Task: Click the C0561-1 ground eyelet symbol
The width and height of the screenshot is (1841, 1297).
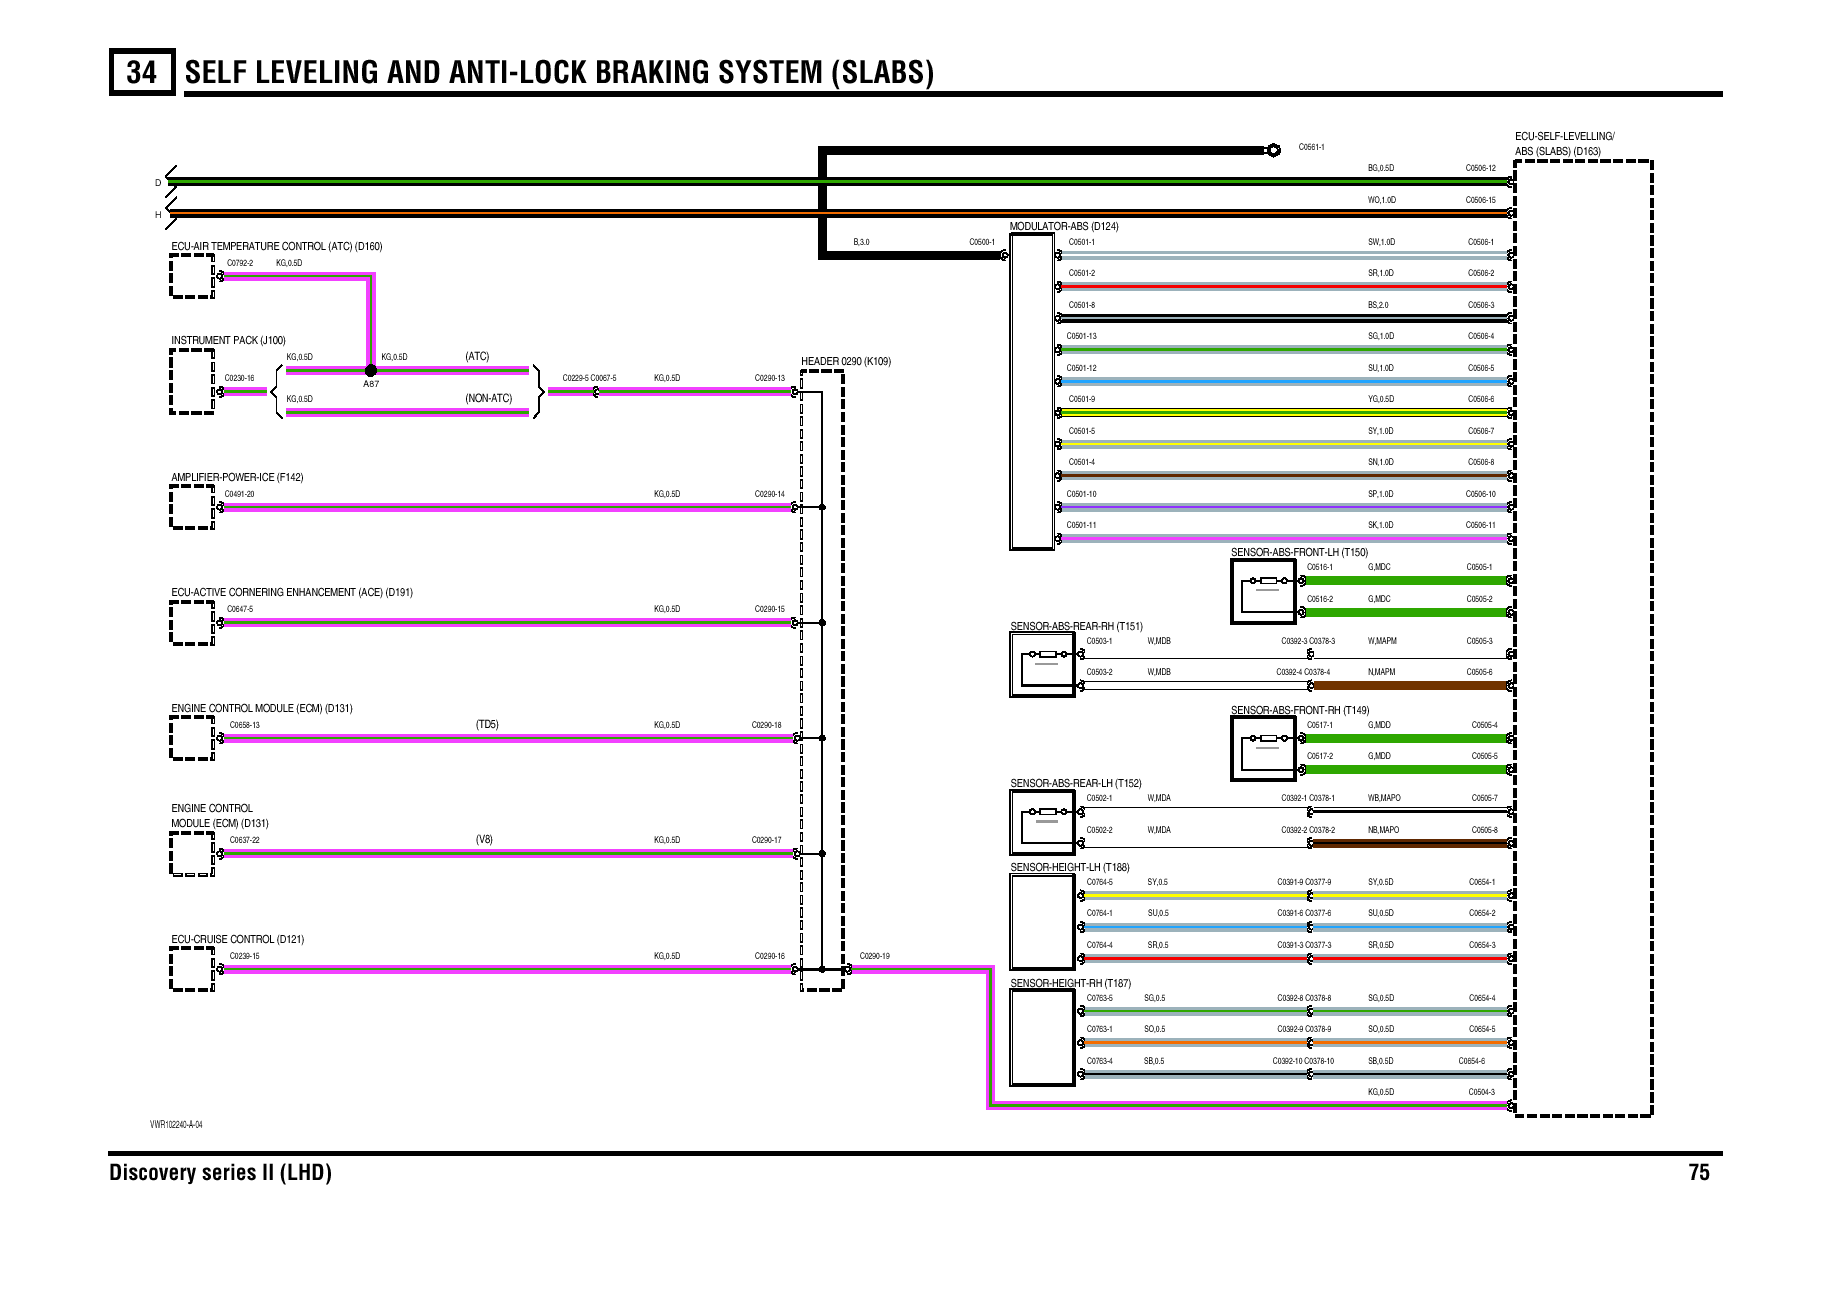Action: [1273, 150]
